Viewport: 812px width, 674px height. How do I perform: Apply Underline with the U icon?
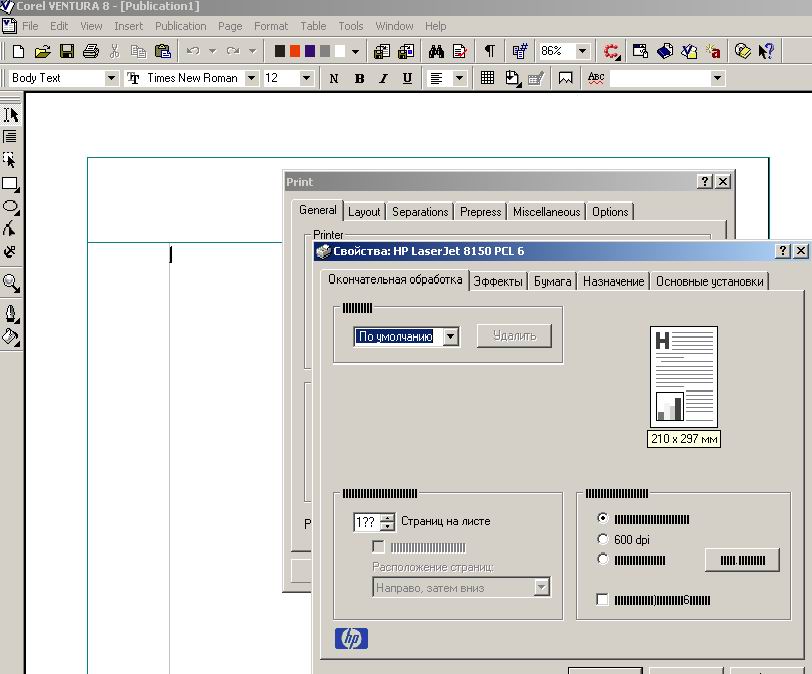click(408, 79)
